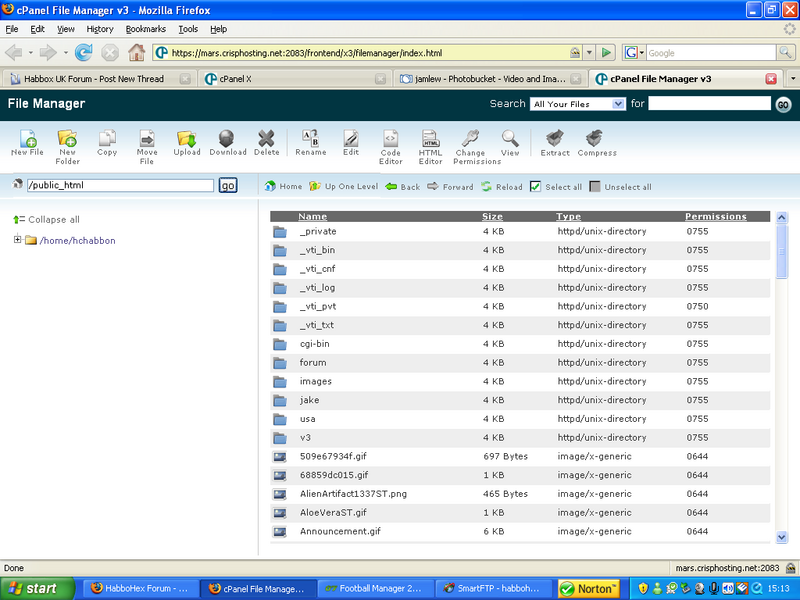Viewport: 800px width, 600px height.
Task: Switch to jamlew Photobucket tab
Action: (489, 79)
